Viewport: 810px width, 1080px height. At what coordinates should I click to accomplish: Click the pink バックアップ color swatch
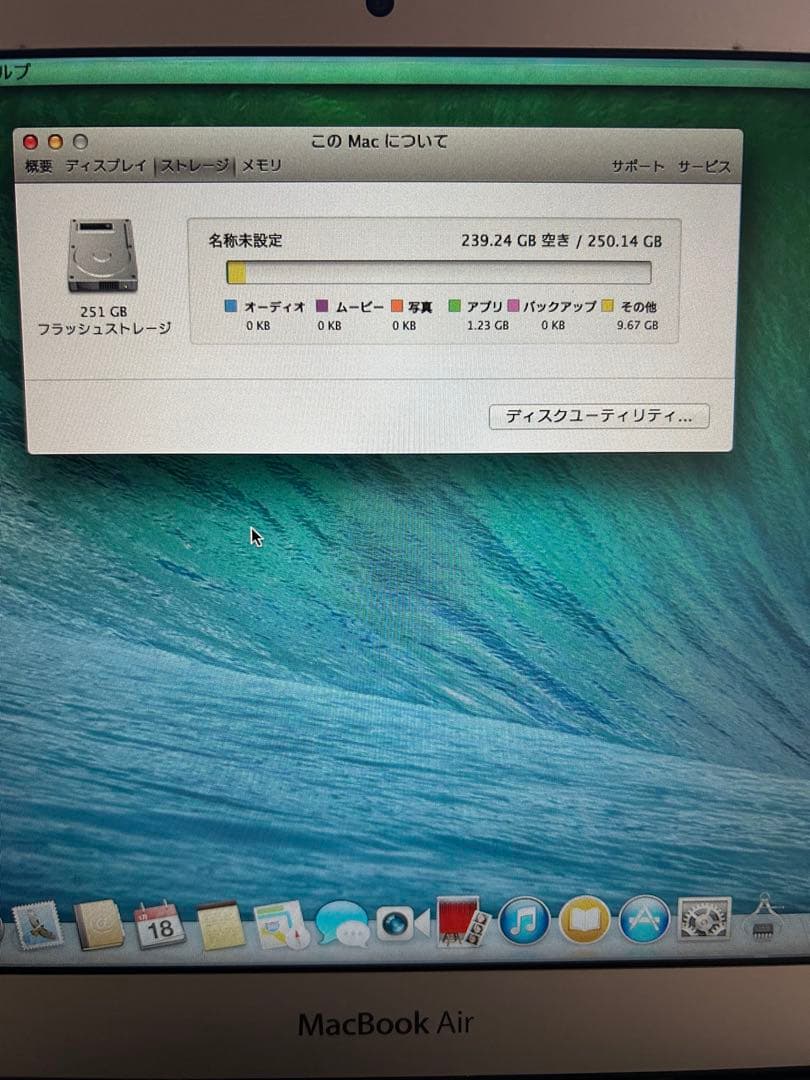pos(512,306)
